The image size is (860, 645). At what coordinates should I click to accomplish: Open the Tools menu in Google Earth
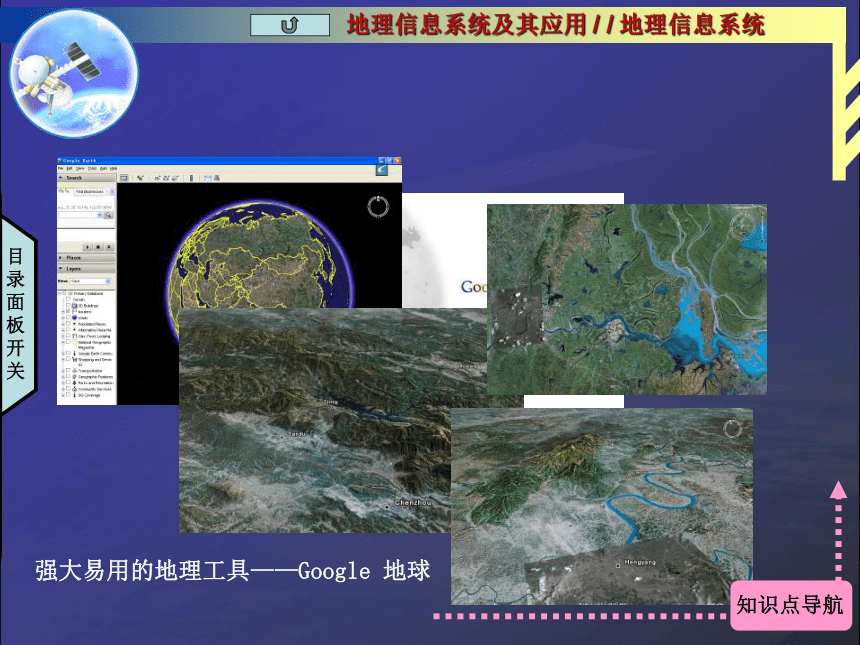point(93,168)
